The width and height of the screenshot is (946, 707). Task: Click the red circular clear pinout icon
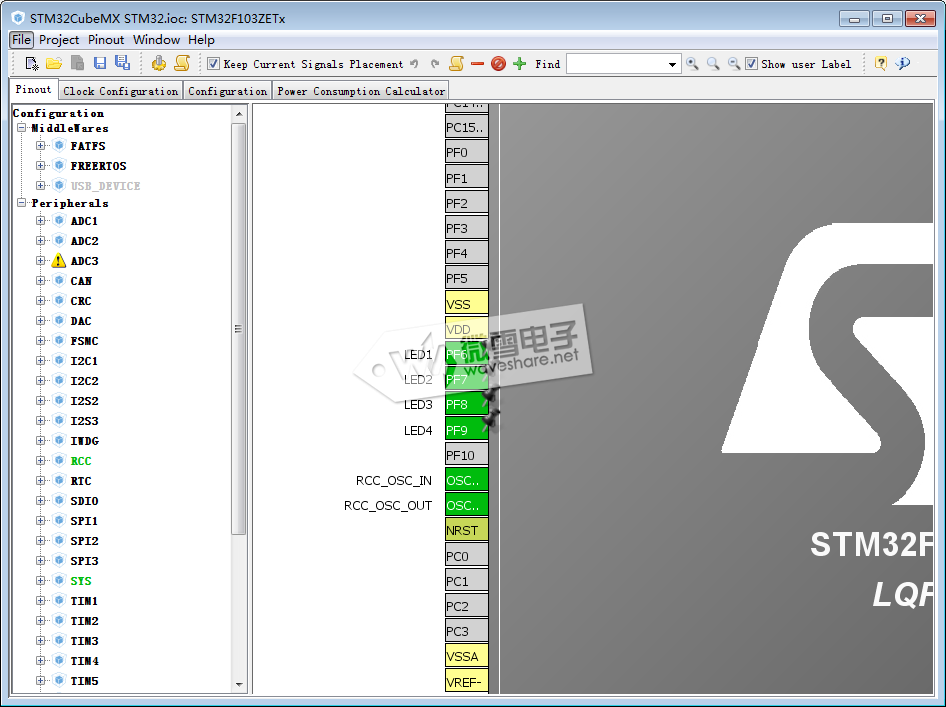point(498,63)
